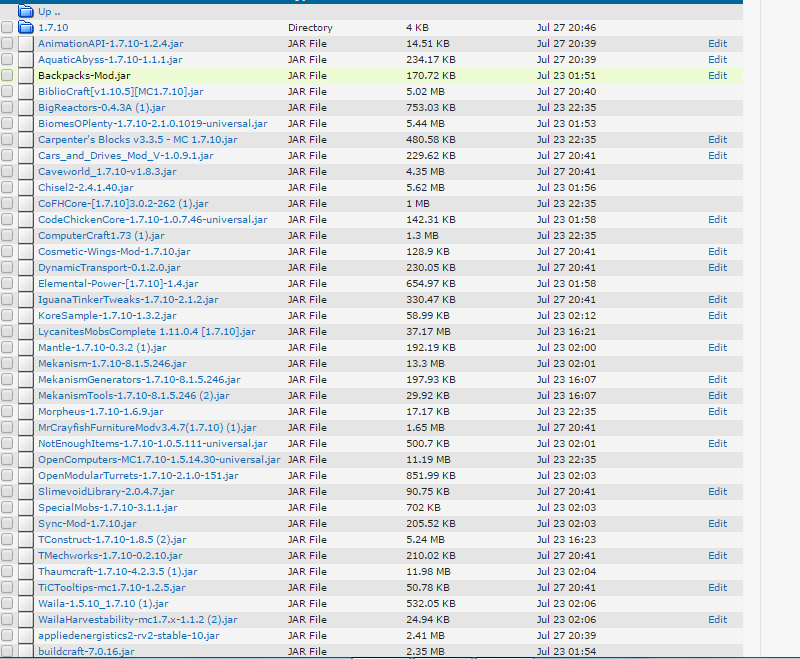
Task: Click the Up folder icon
Action: tap(26, 11)
